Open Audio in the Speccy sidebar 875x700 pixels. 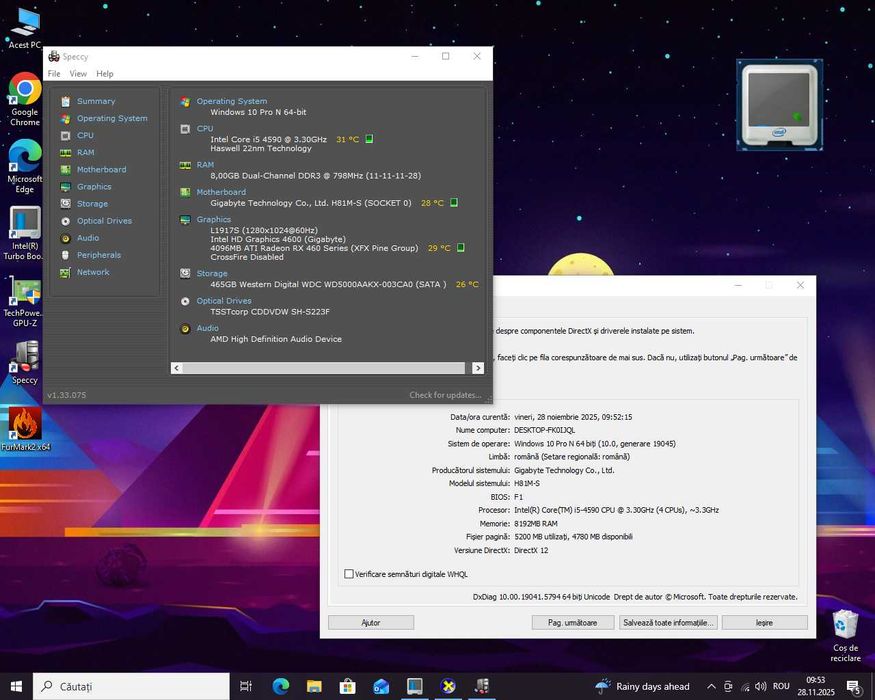pyautogui.click(x=88, y=238)
